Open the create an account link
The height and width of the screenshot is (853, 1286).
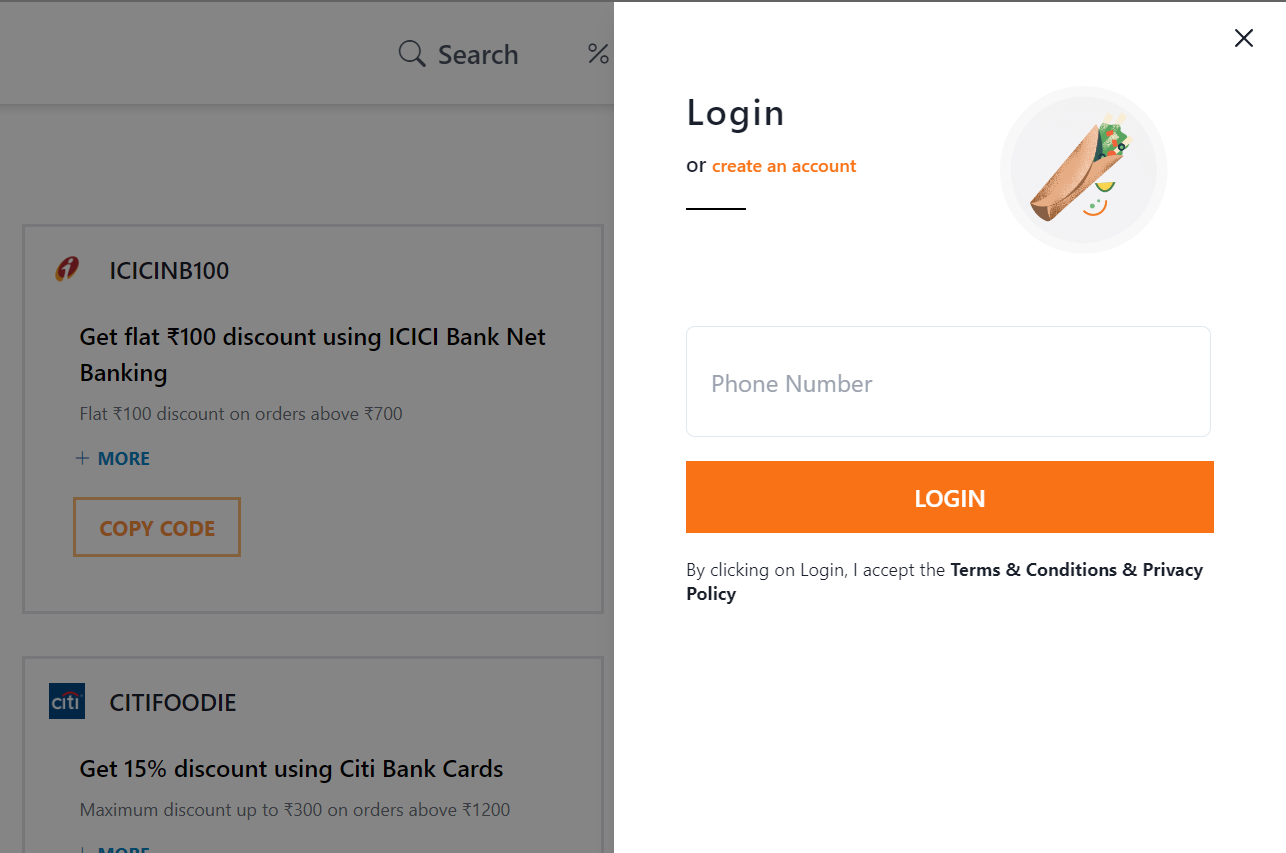(x=784, y=166)
